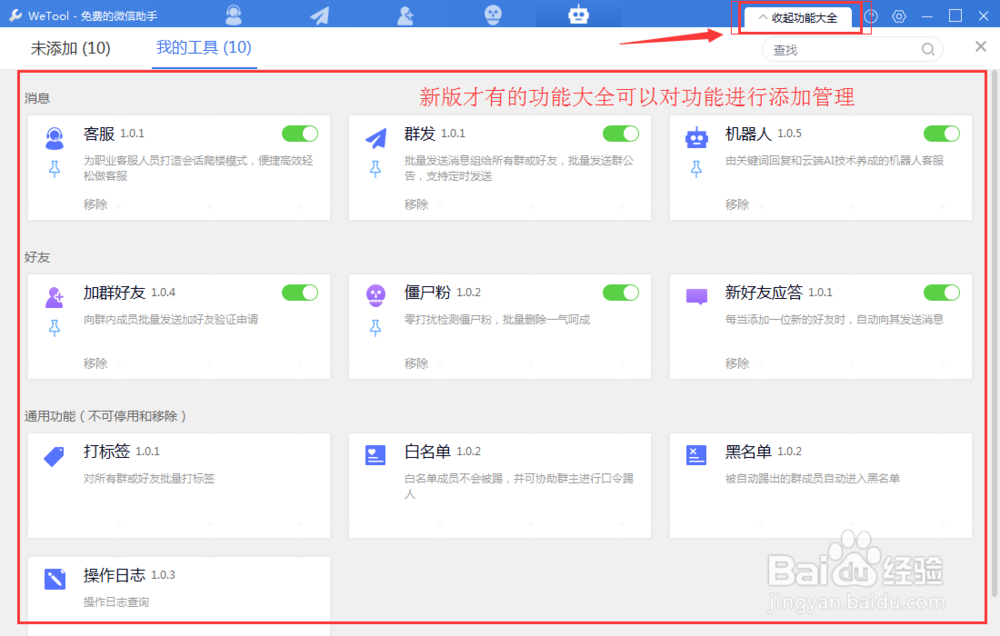Click the 加群好友 title text
The height and width of the screenshot is (636, 1000).
pyautogui.click(x=115, y=293)
